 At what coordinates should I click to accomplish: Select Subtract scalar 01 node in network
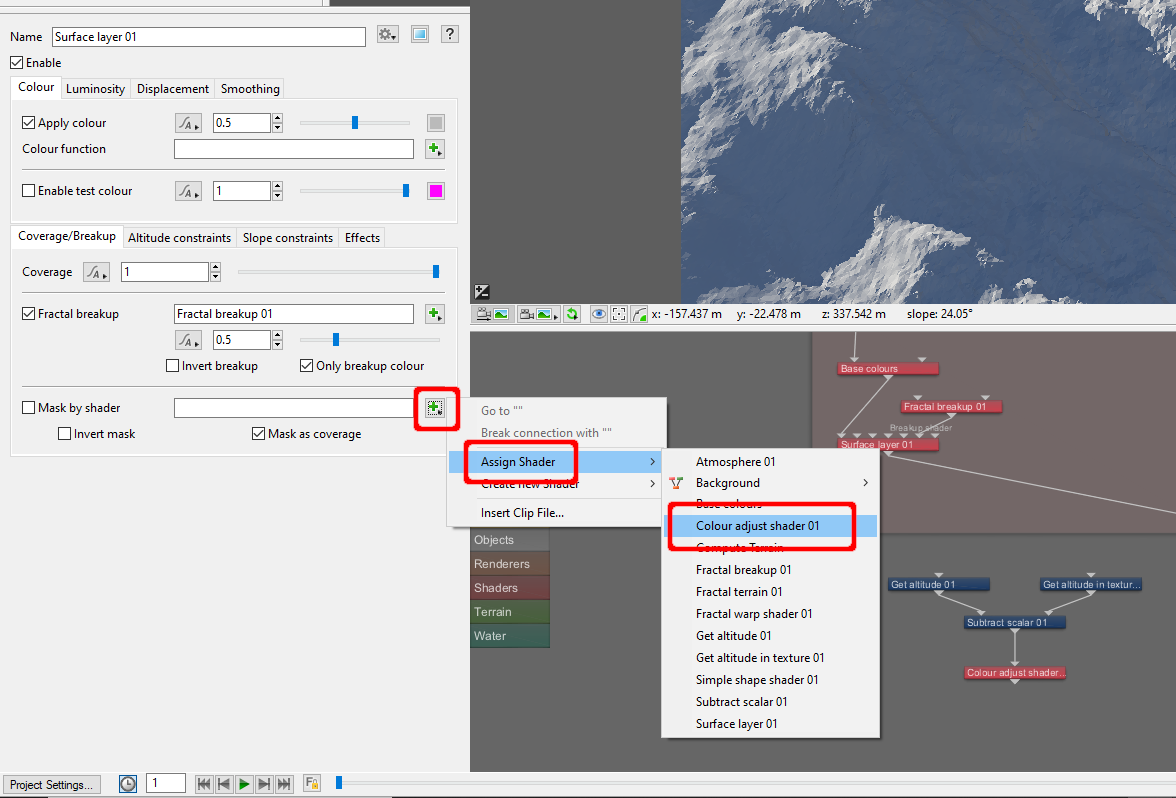(1015, 622)
